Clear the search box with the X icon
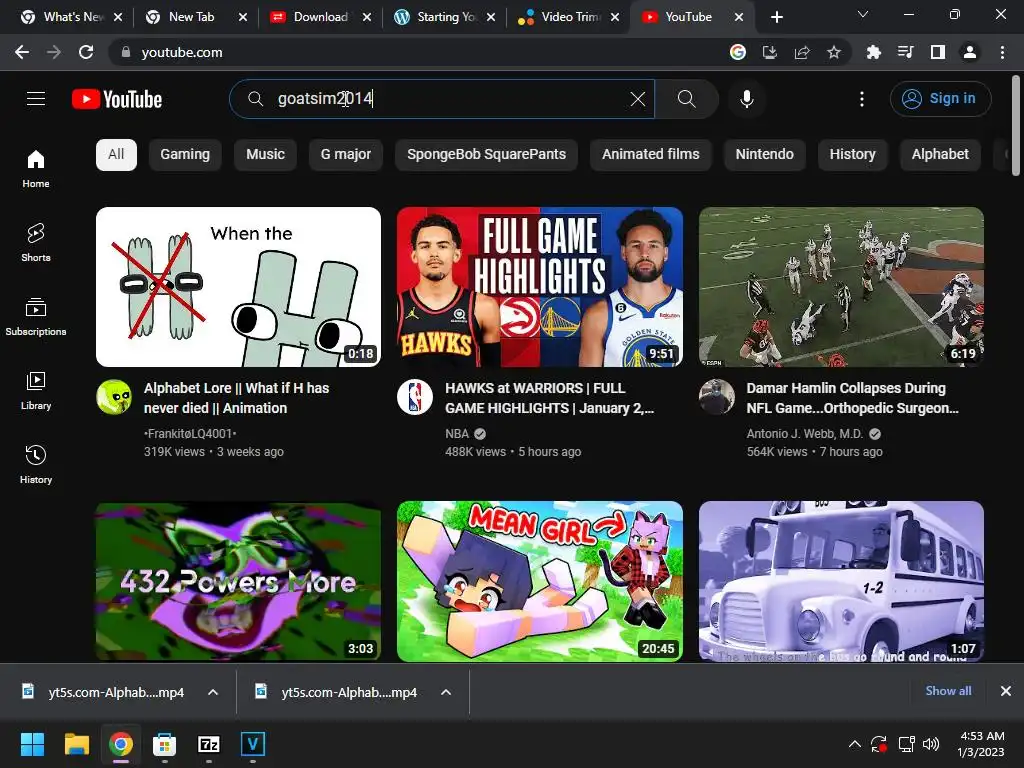Image resolution: width=1024 pixels, height=768 pixels. [637, 99]
